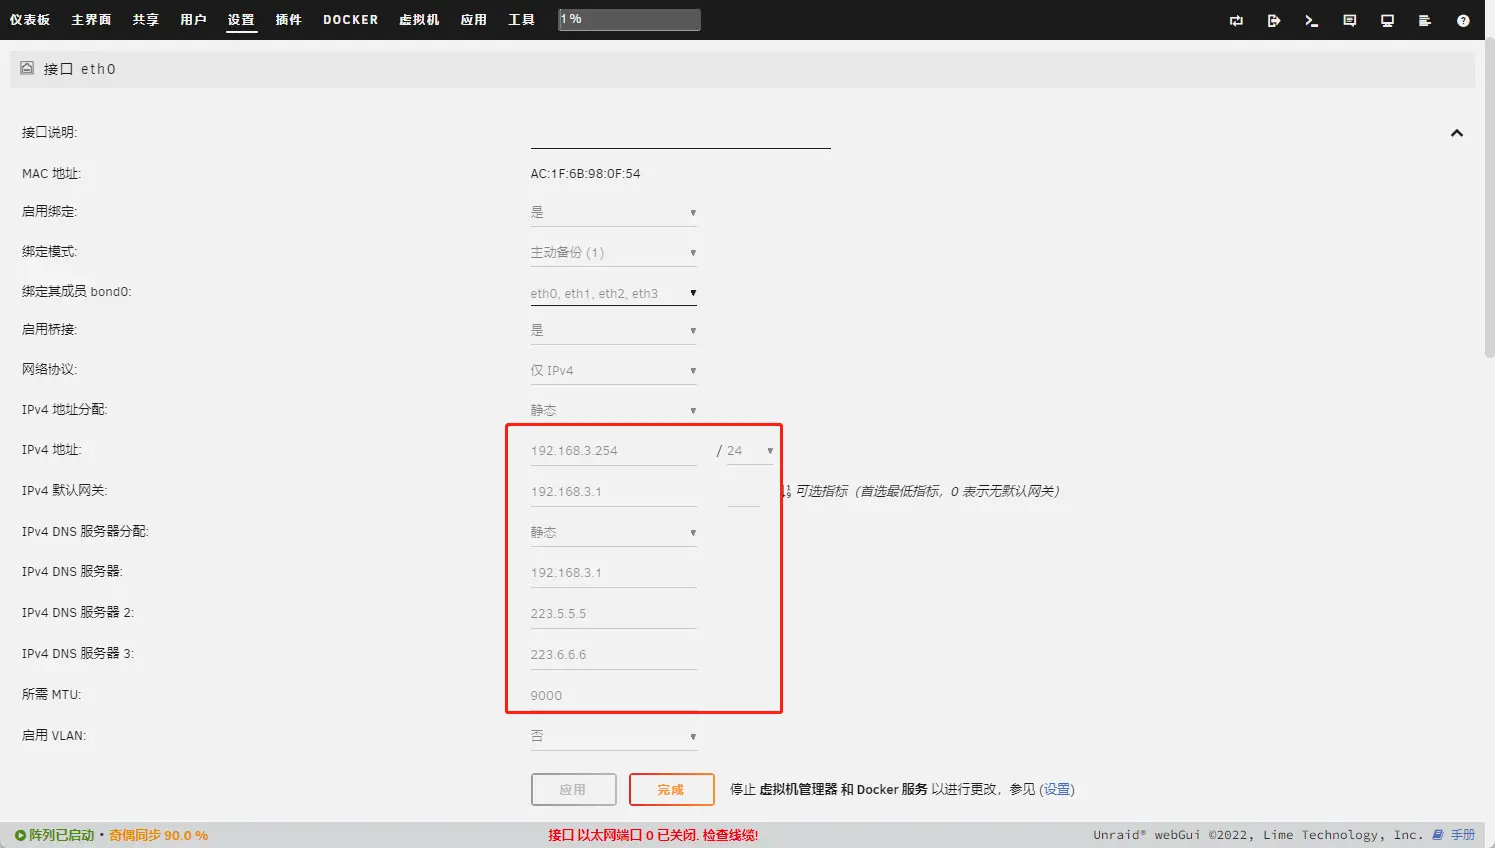The image size is (1495, 848).
Task: Click the 接口说明 description input field
Action: [680, 135]
